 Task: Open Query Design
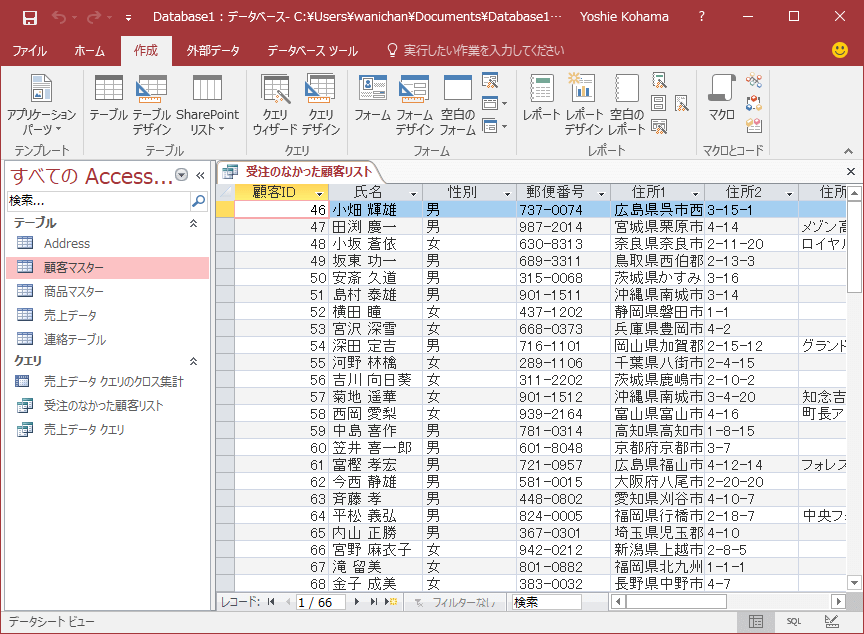(321, 105)
